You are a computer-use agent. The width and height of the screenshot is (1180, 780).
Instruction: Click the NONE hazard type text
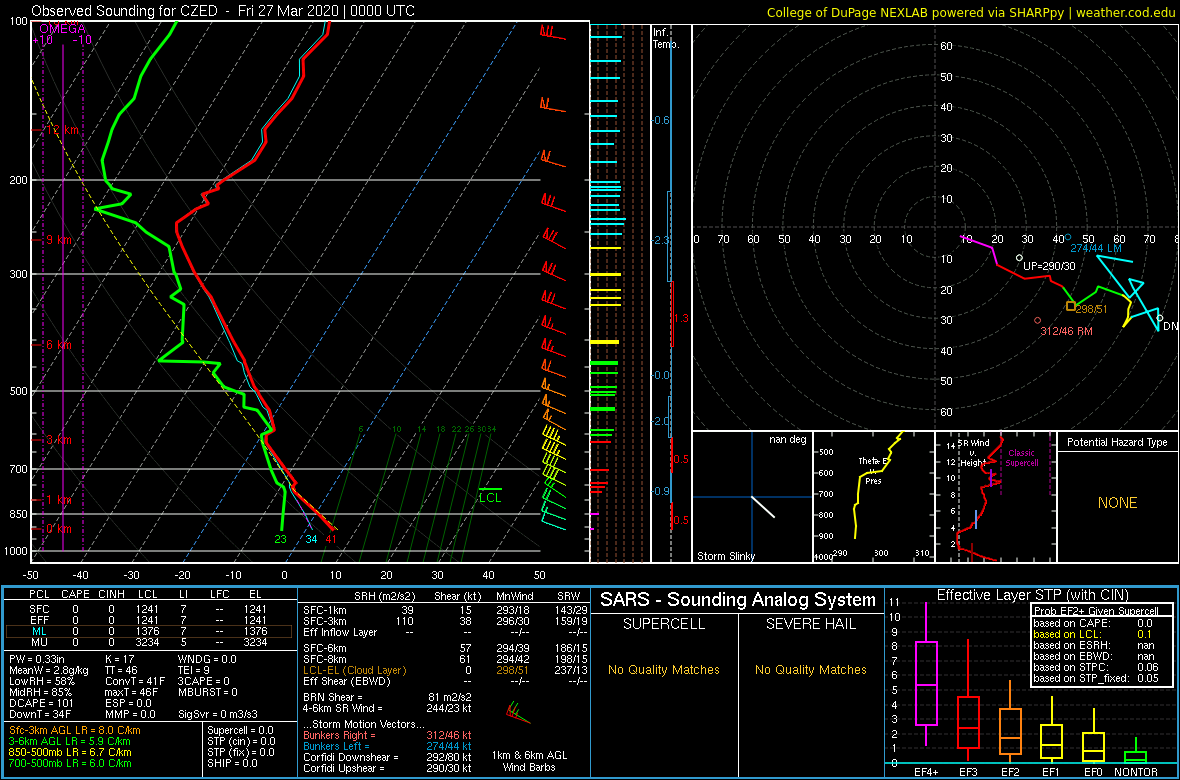1117,503
